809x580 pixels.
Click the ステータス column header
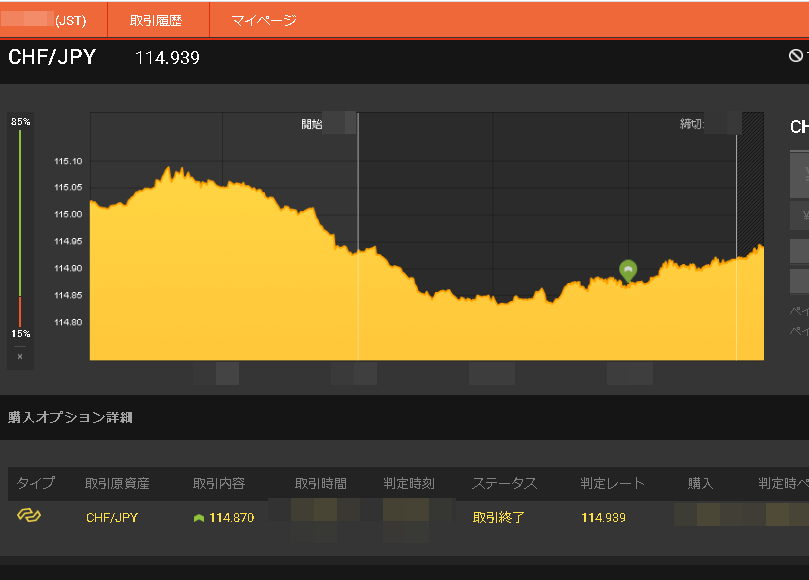point(505,484)
